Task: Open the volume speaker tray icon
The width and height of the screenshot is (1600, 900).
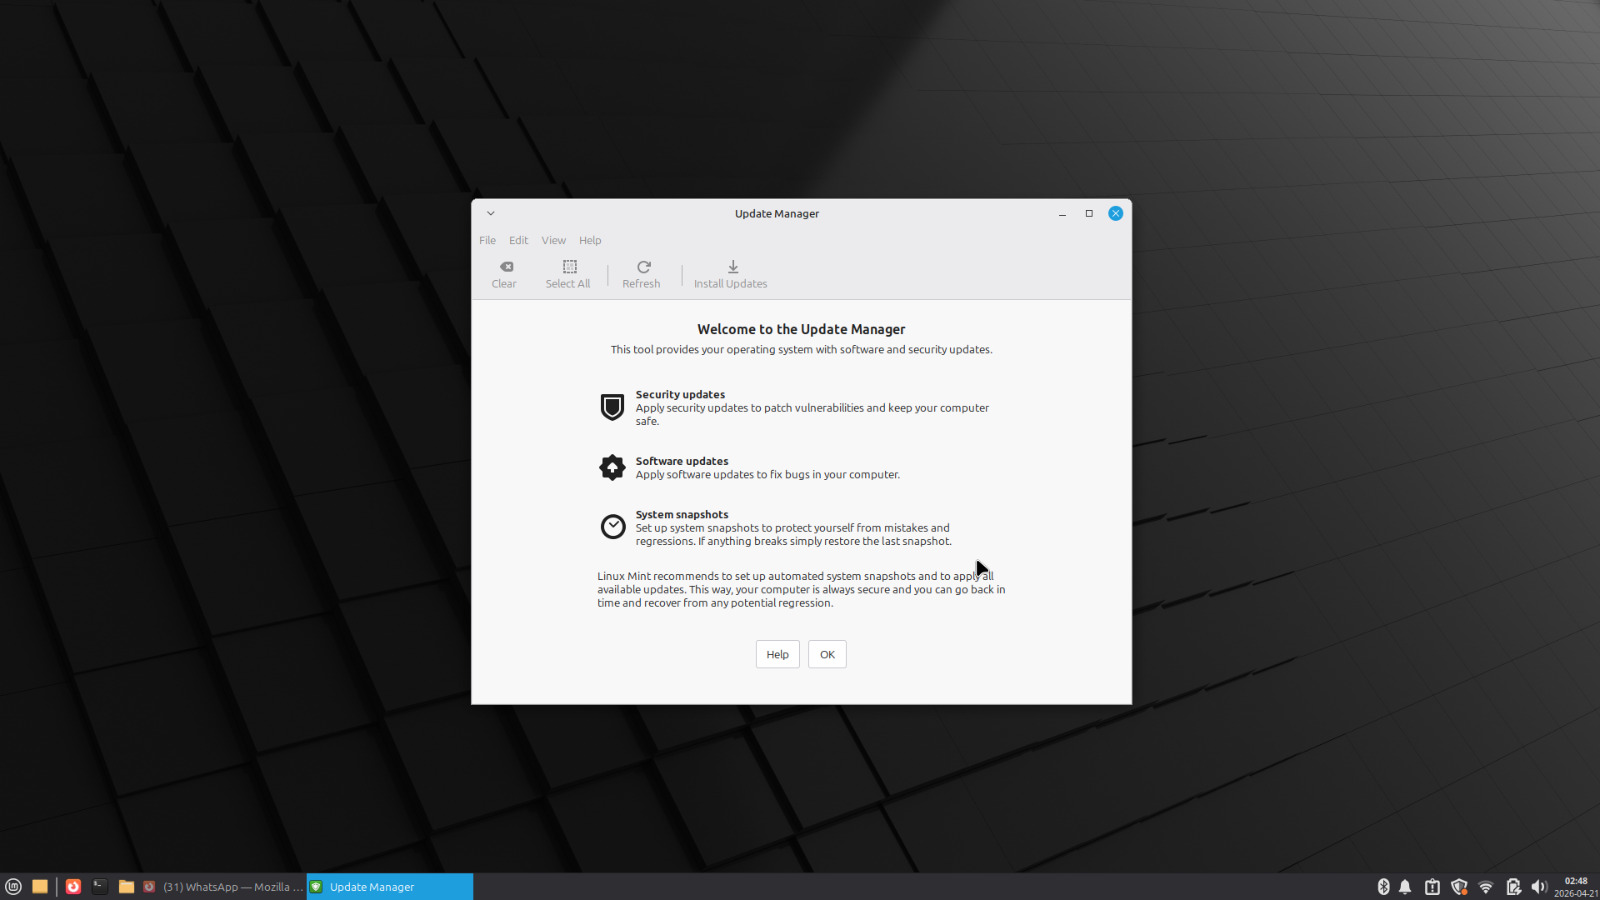Action: point(1539,887)
